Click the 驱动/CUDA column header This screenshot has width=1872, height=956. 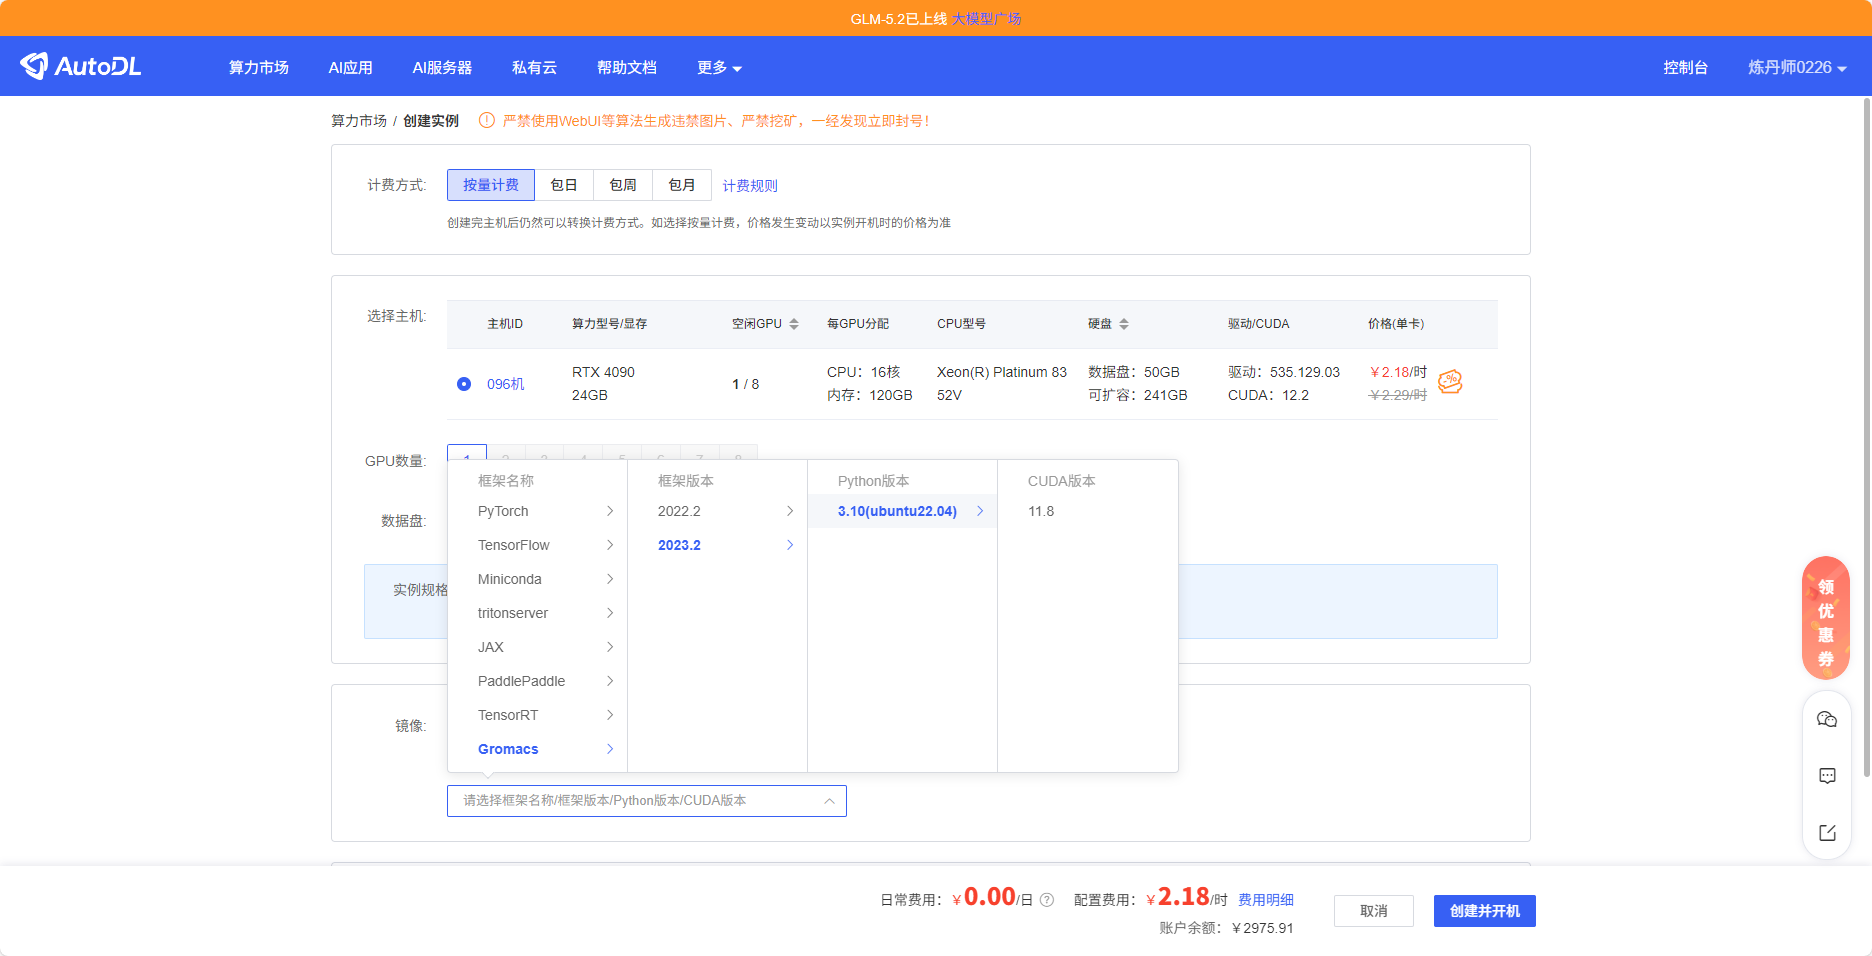pyautogui.click(x=1259, y=324)
